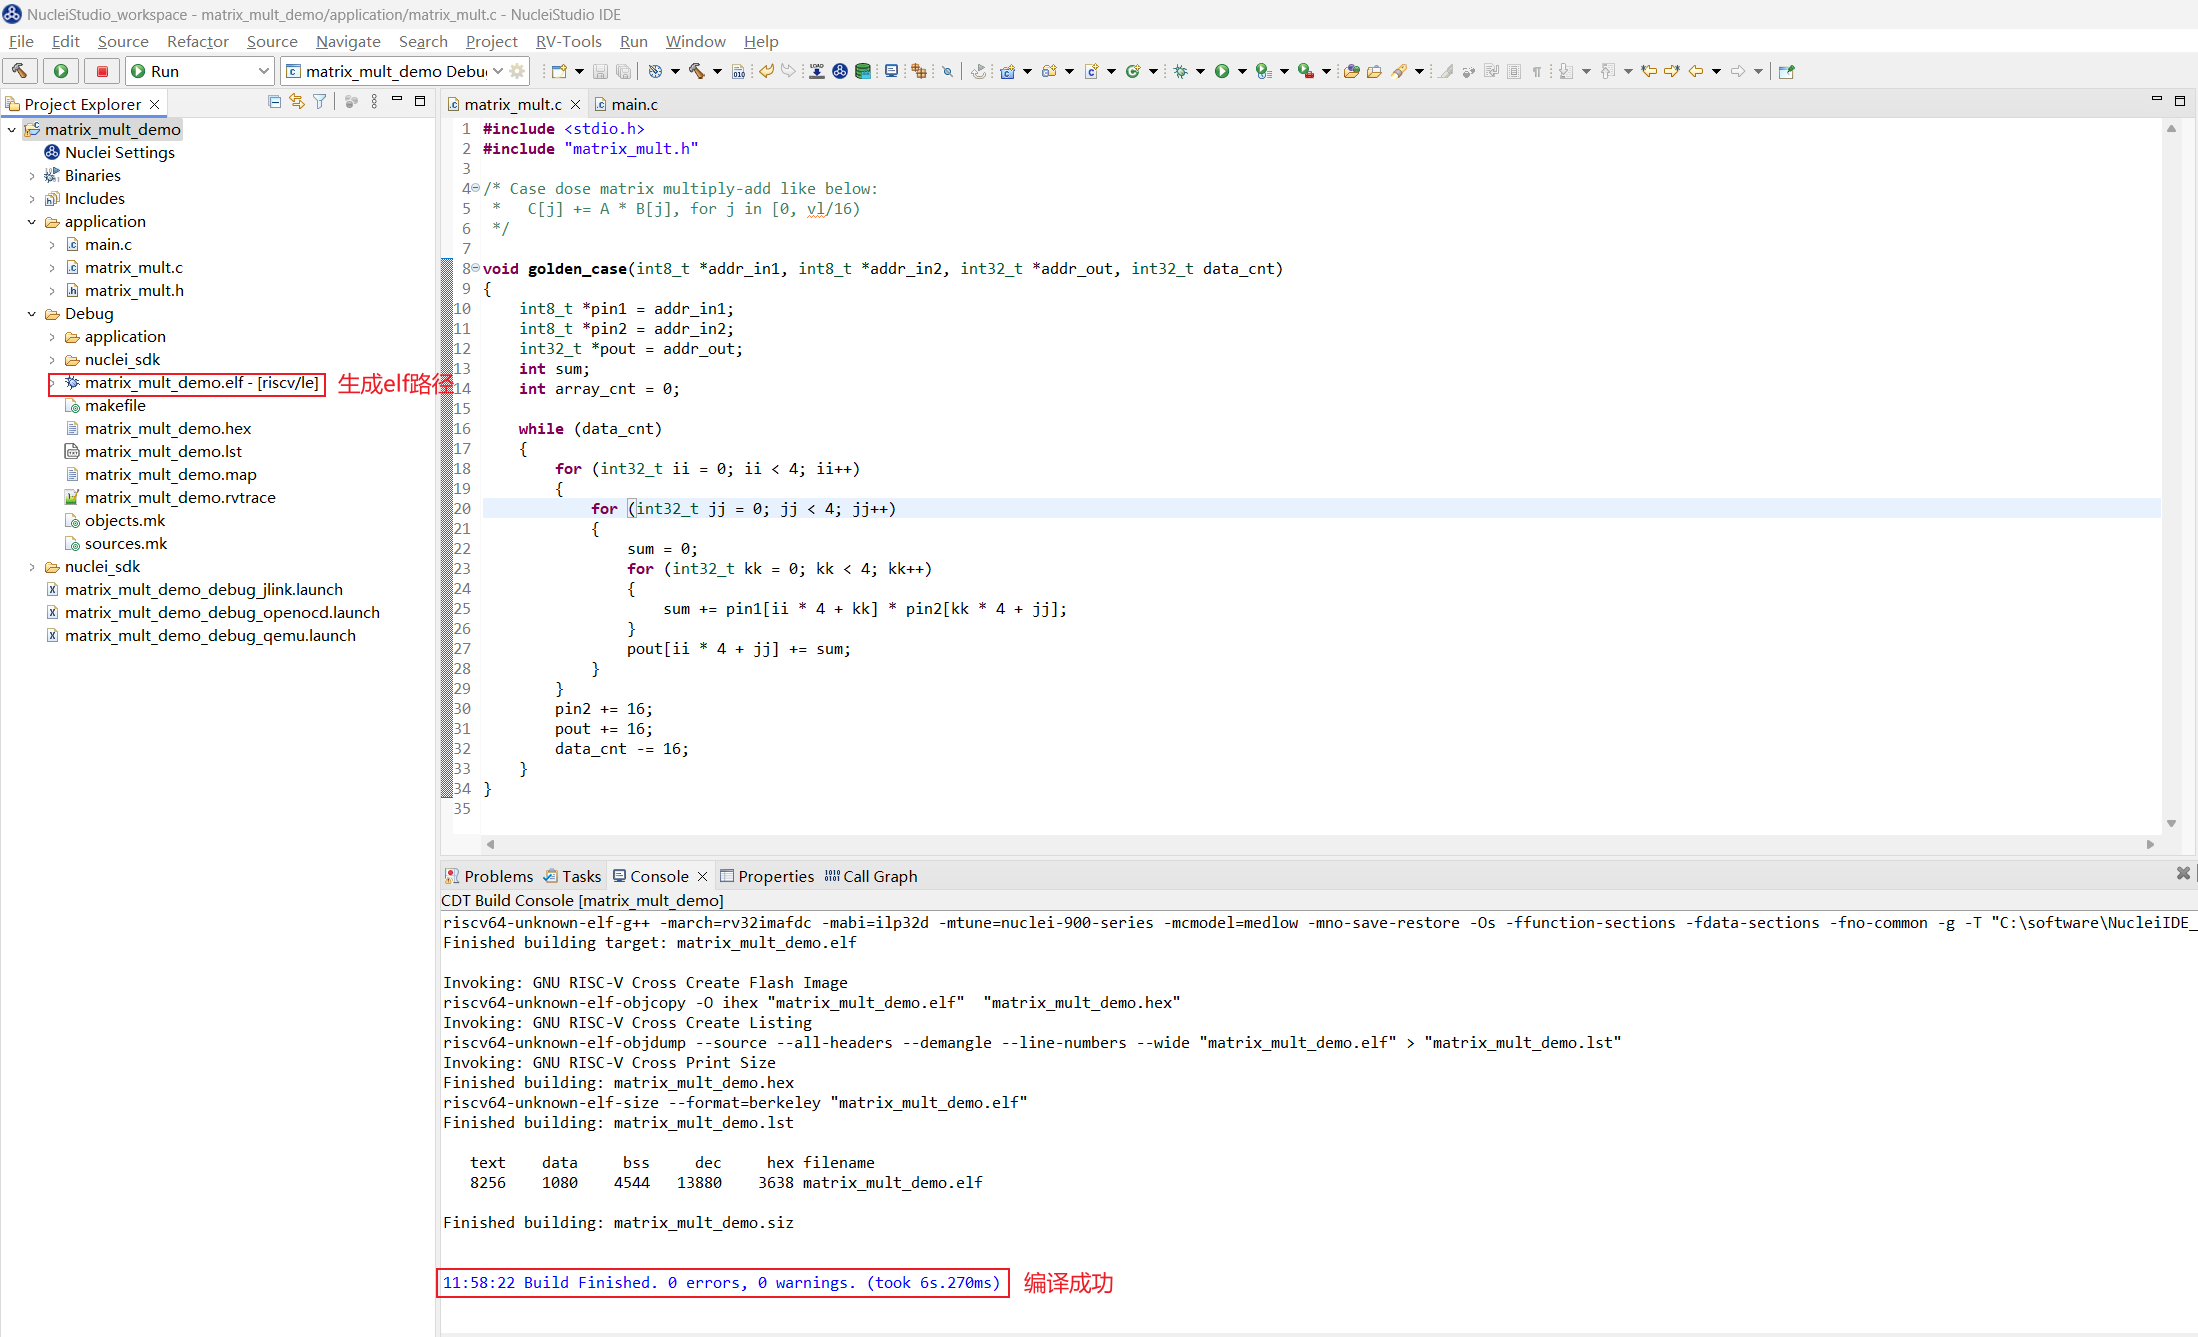Click the Last Edit Location arrow icon
The width and height of the screenshot is (2198, 1337).
(x=1649, y=71)
